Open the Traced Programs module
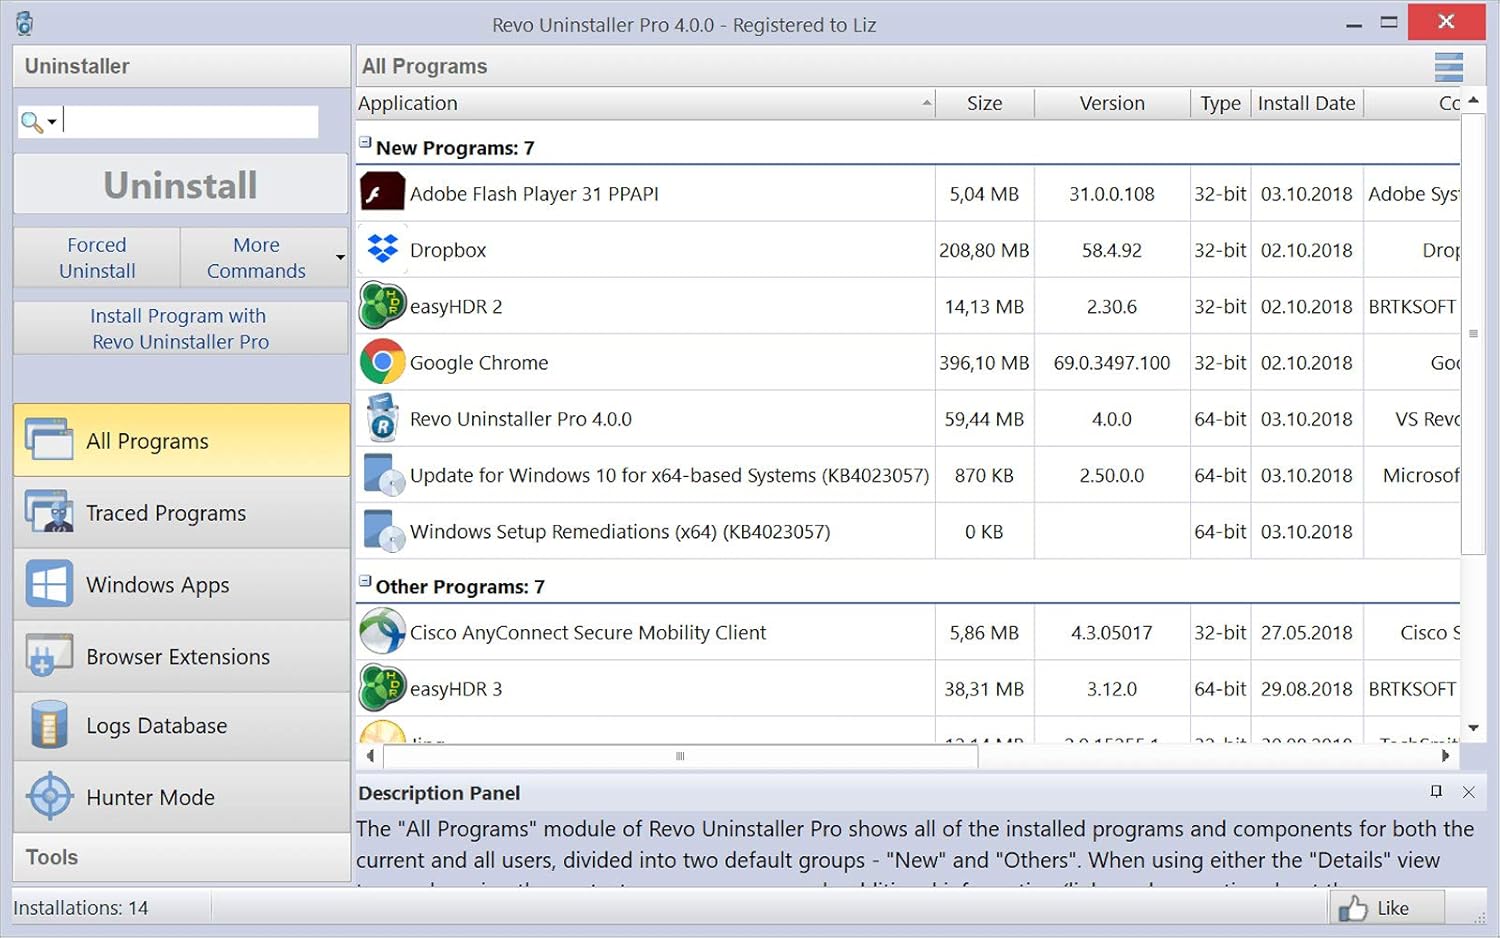Screen dimensions: 1500x938 (x=181, y=512)
